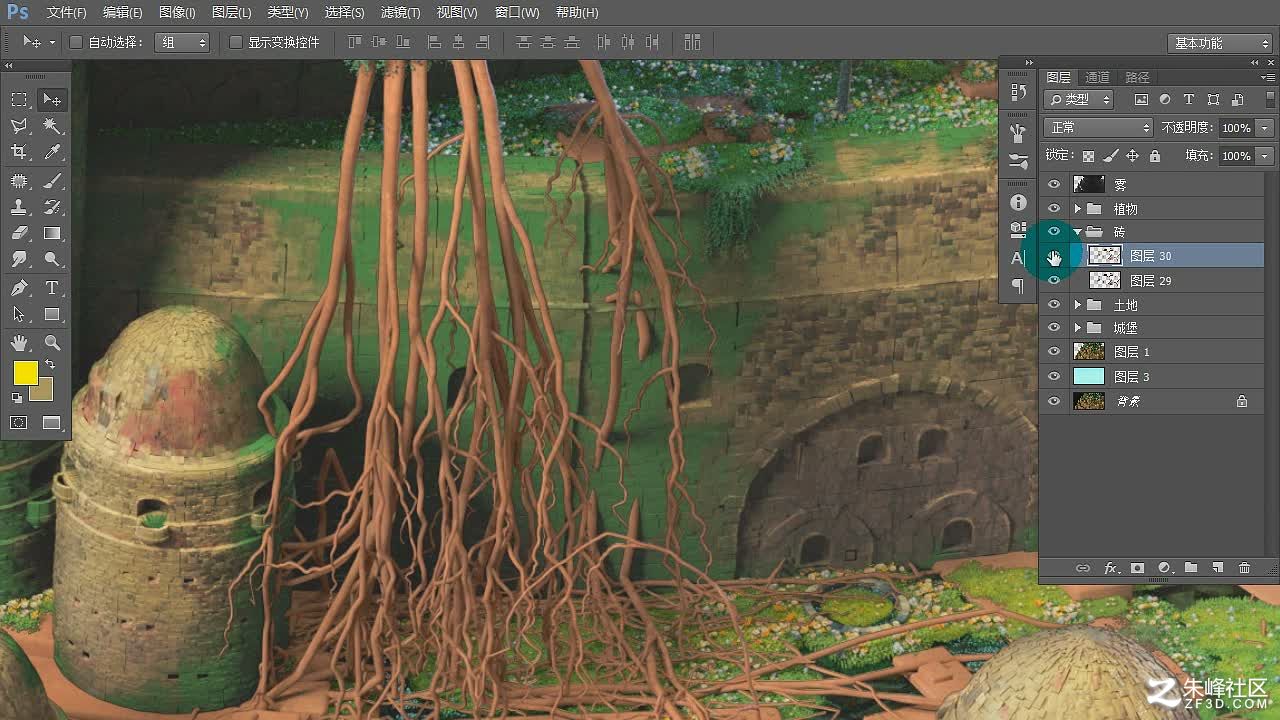Open the Info panel icon
Screen dimensions: 1280x720
point(1018,202)
